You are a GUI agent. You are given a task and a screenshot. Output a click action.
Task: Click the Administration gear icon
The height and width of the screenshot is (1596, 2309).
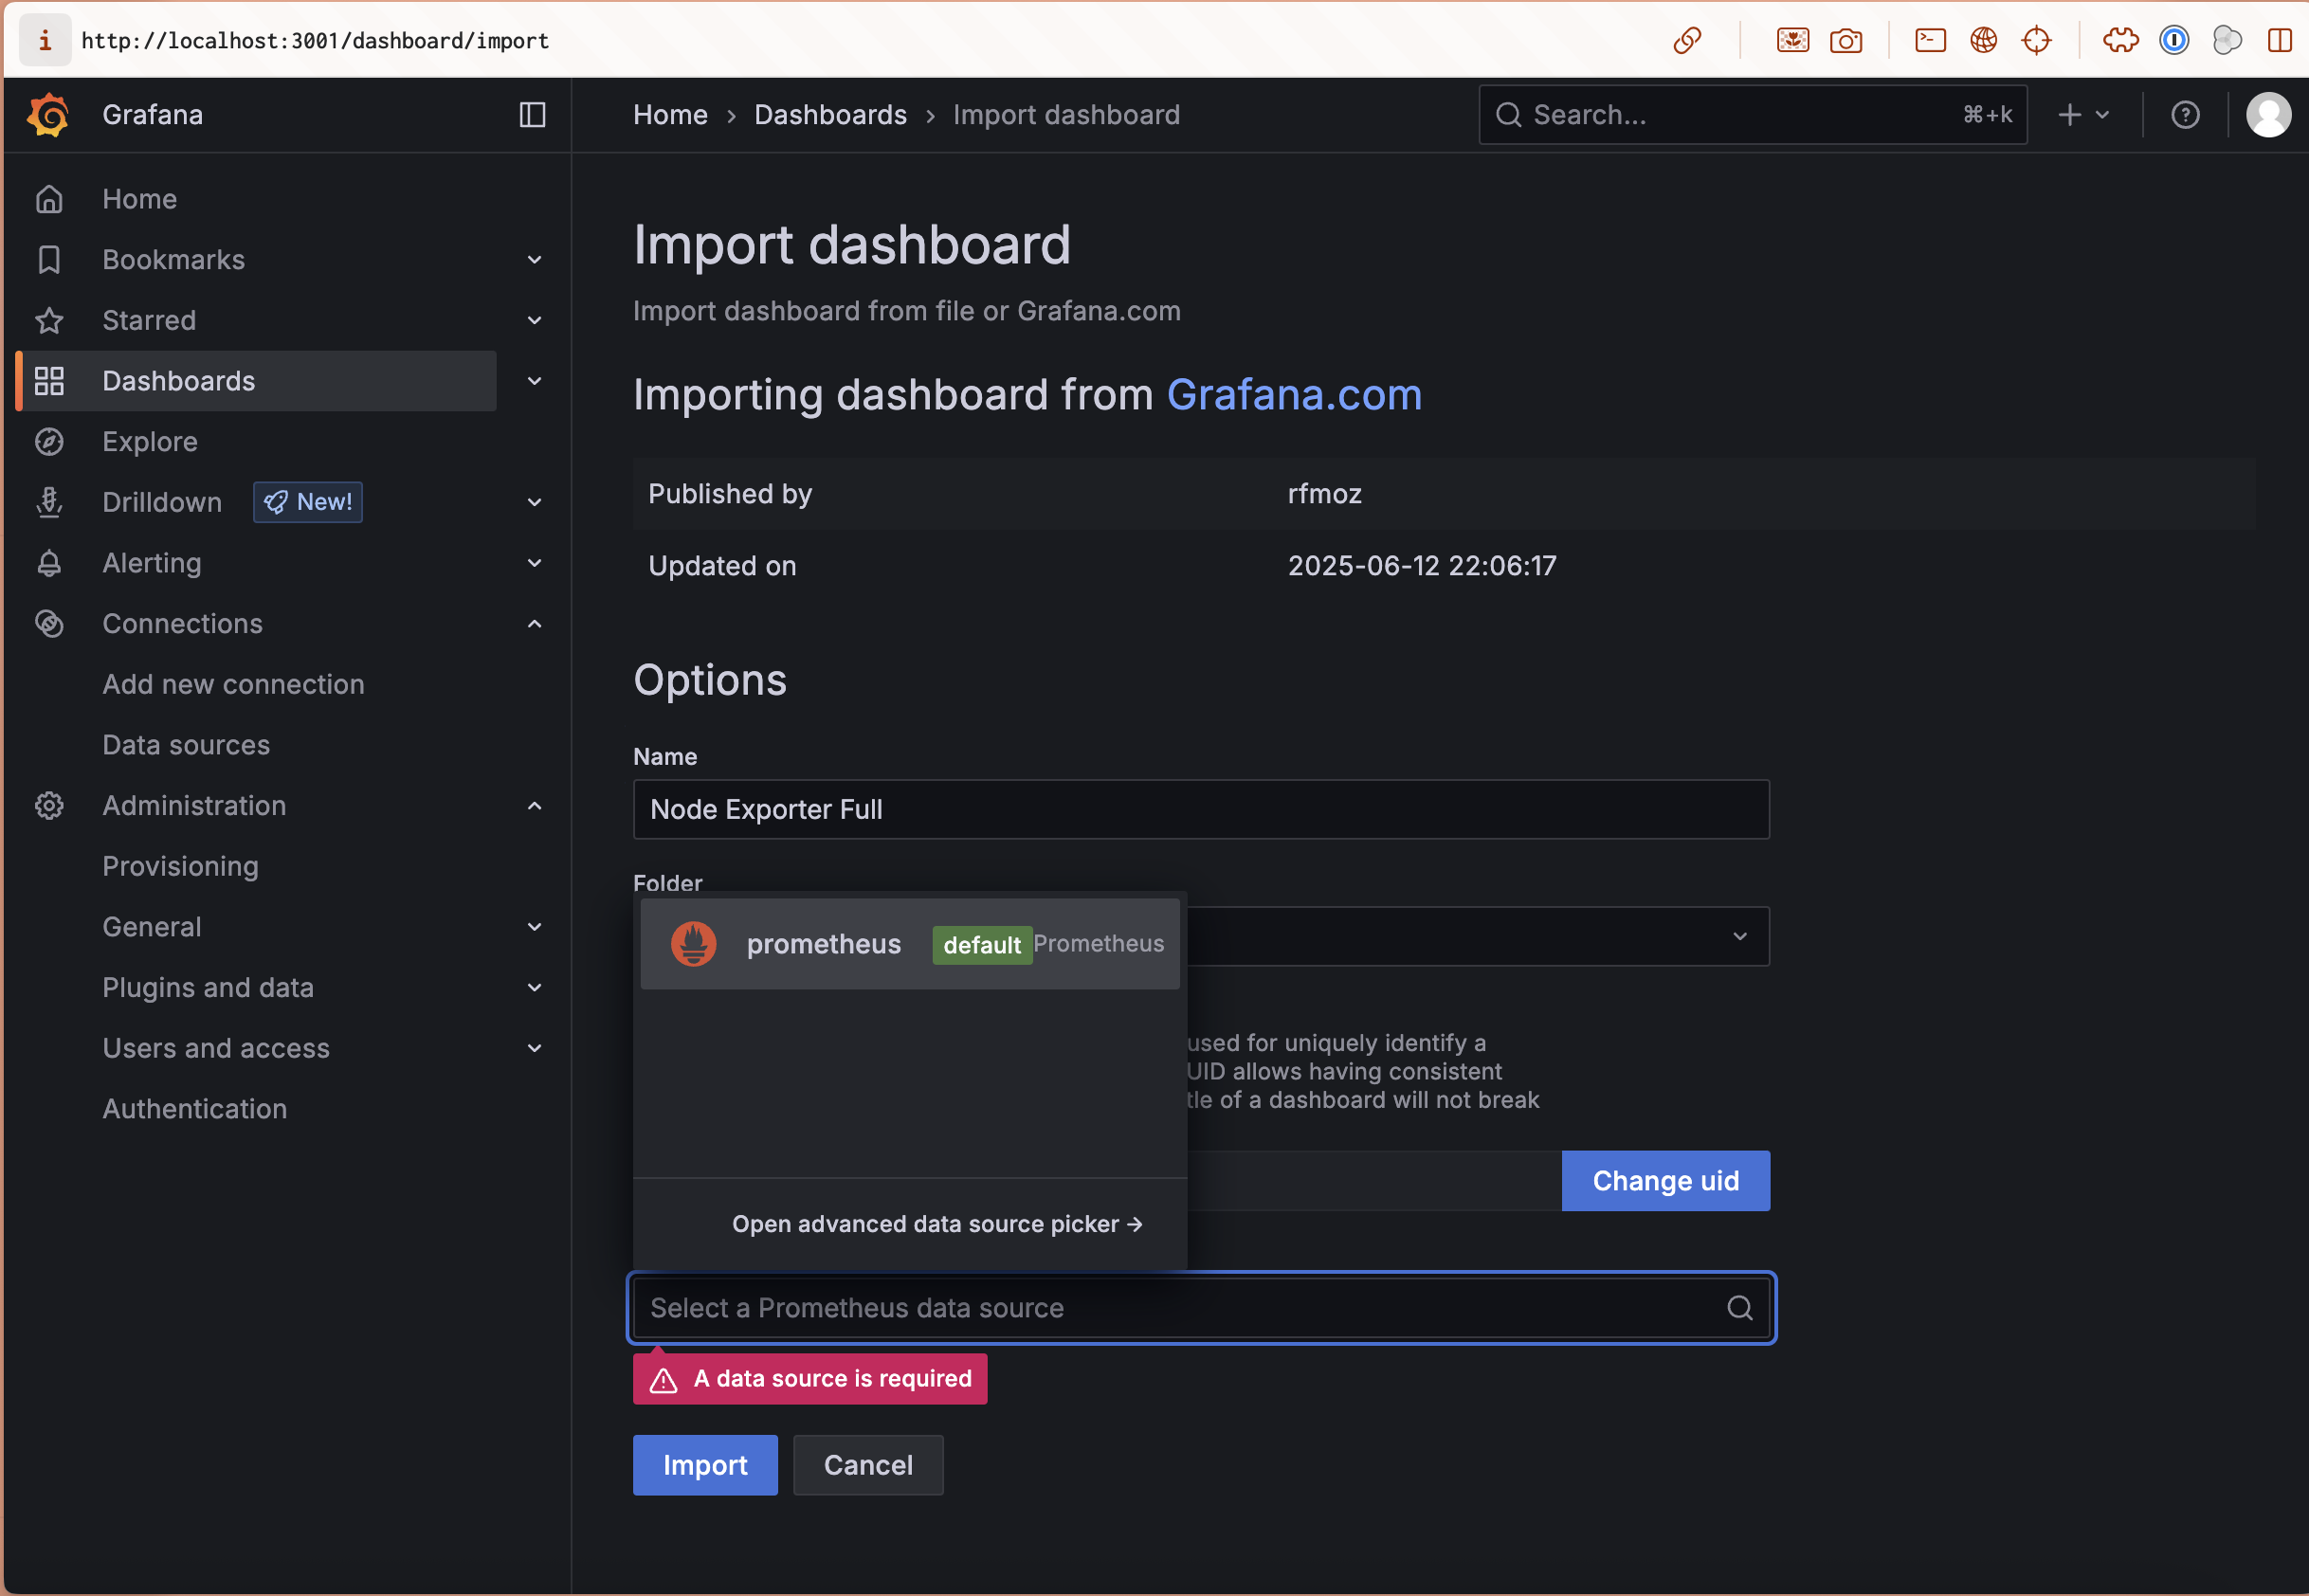click(49, 806)
